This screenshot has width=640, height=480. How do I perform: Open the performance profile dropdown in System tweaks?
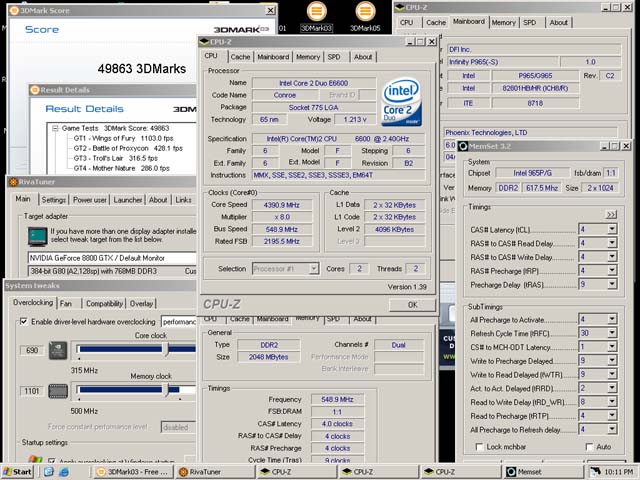click(179, 322)
